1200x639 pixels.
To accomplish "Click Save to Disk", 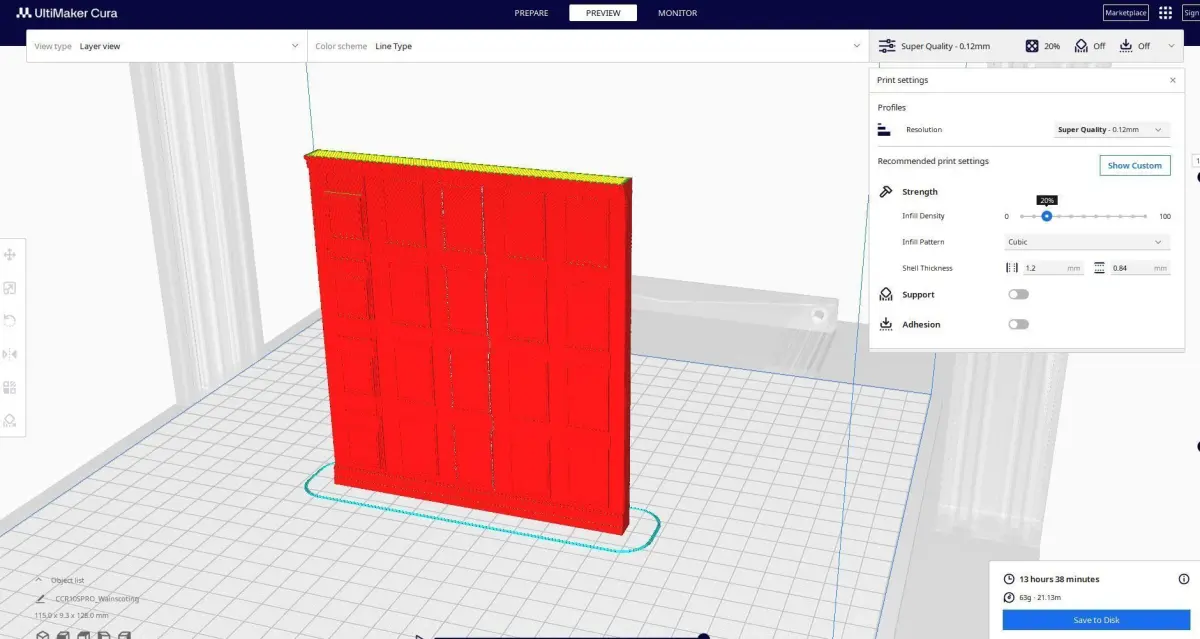I will pos(1096,620).
